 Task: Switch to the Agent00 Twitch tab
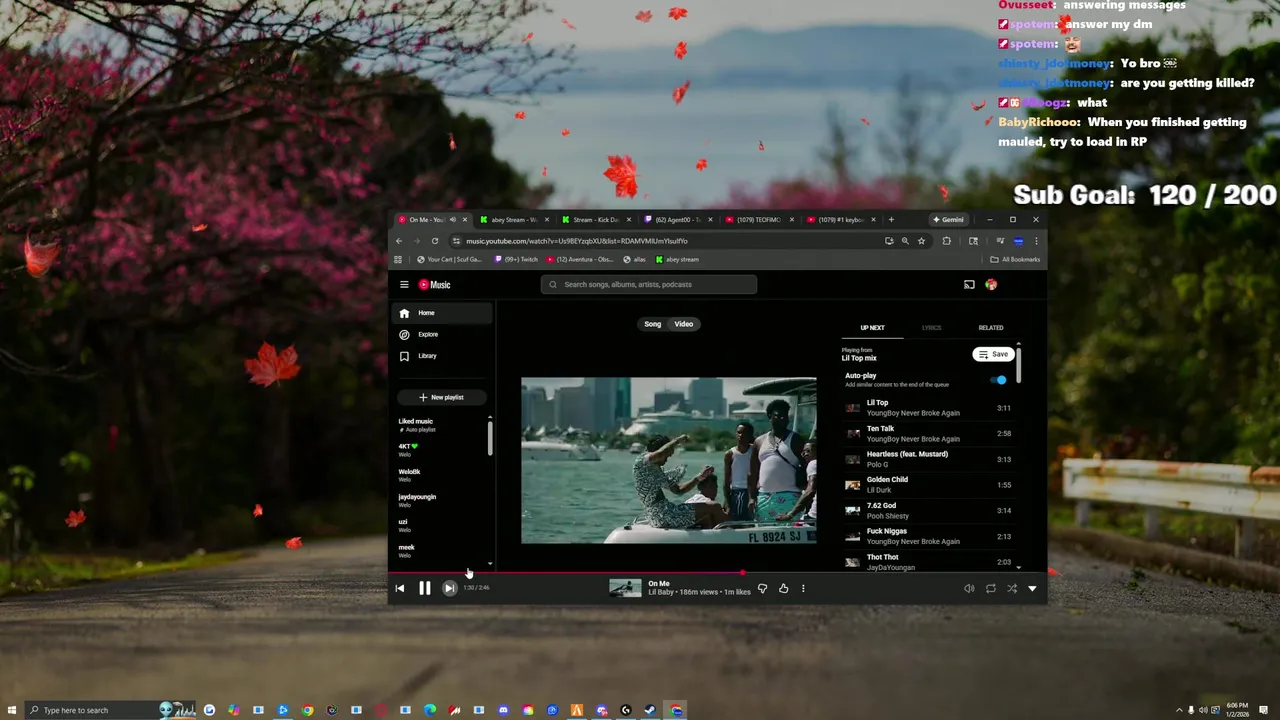pyautogui.click(x=678, y=220)
